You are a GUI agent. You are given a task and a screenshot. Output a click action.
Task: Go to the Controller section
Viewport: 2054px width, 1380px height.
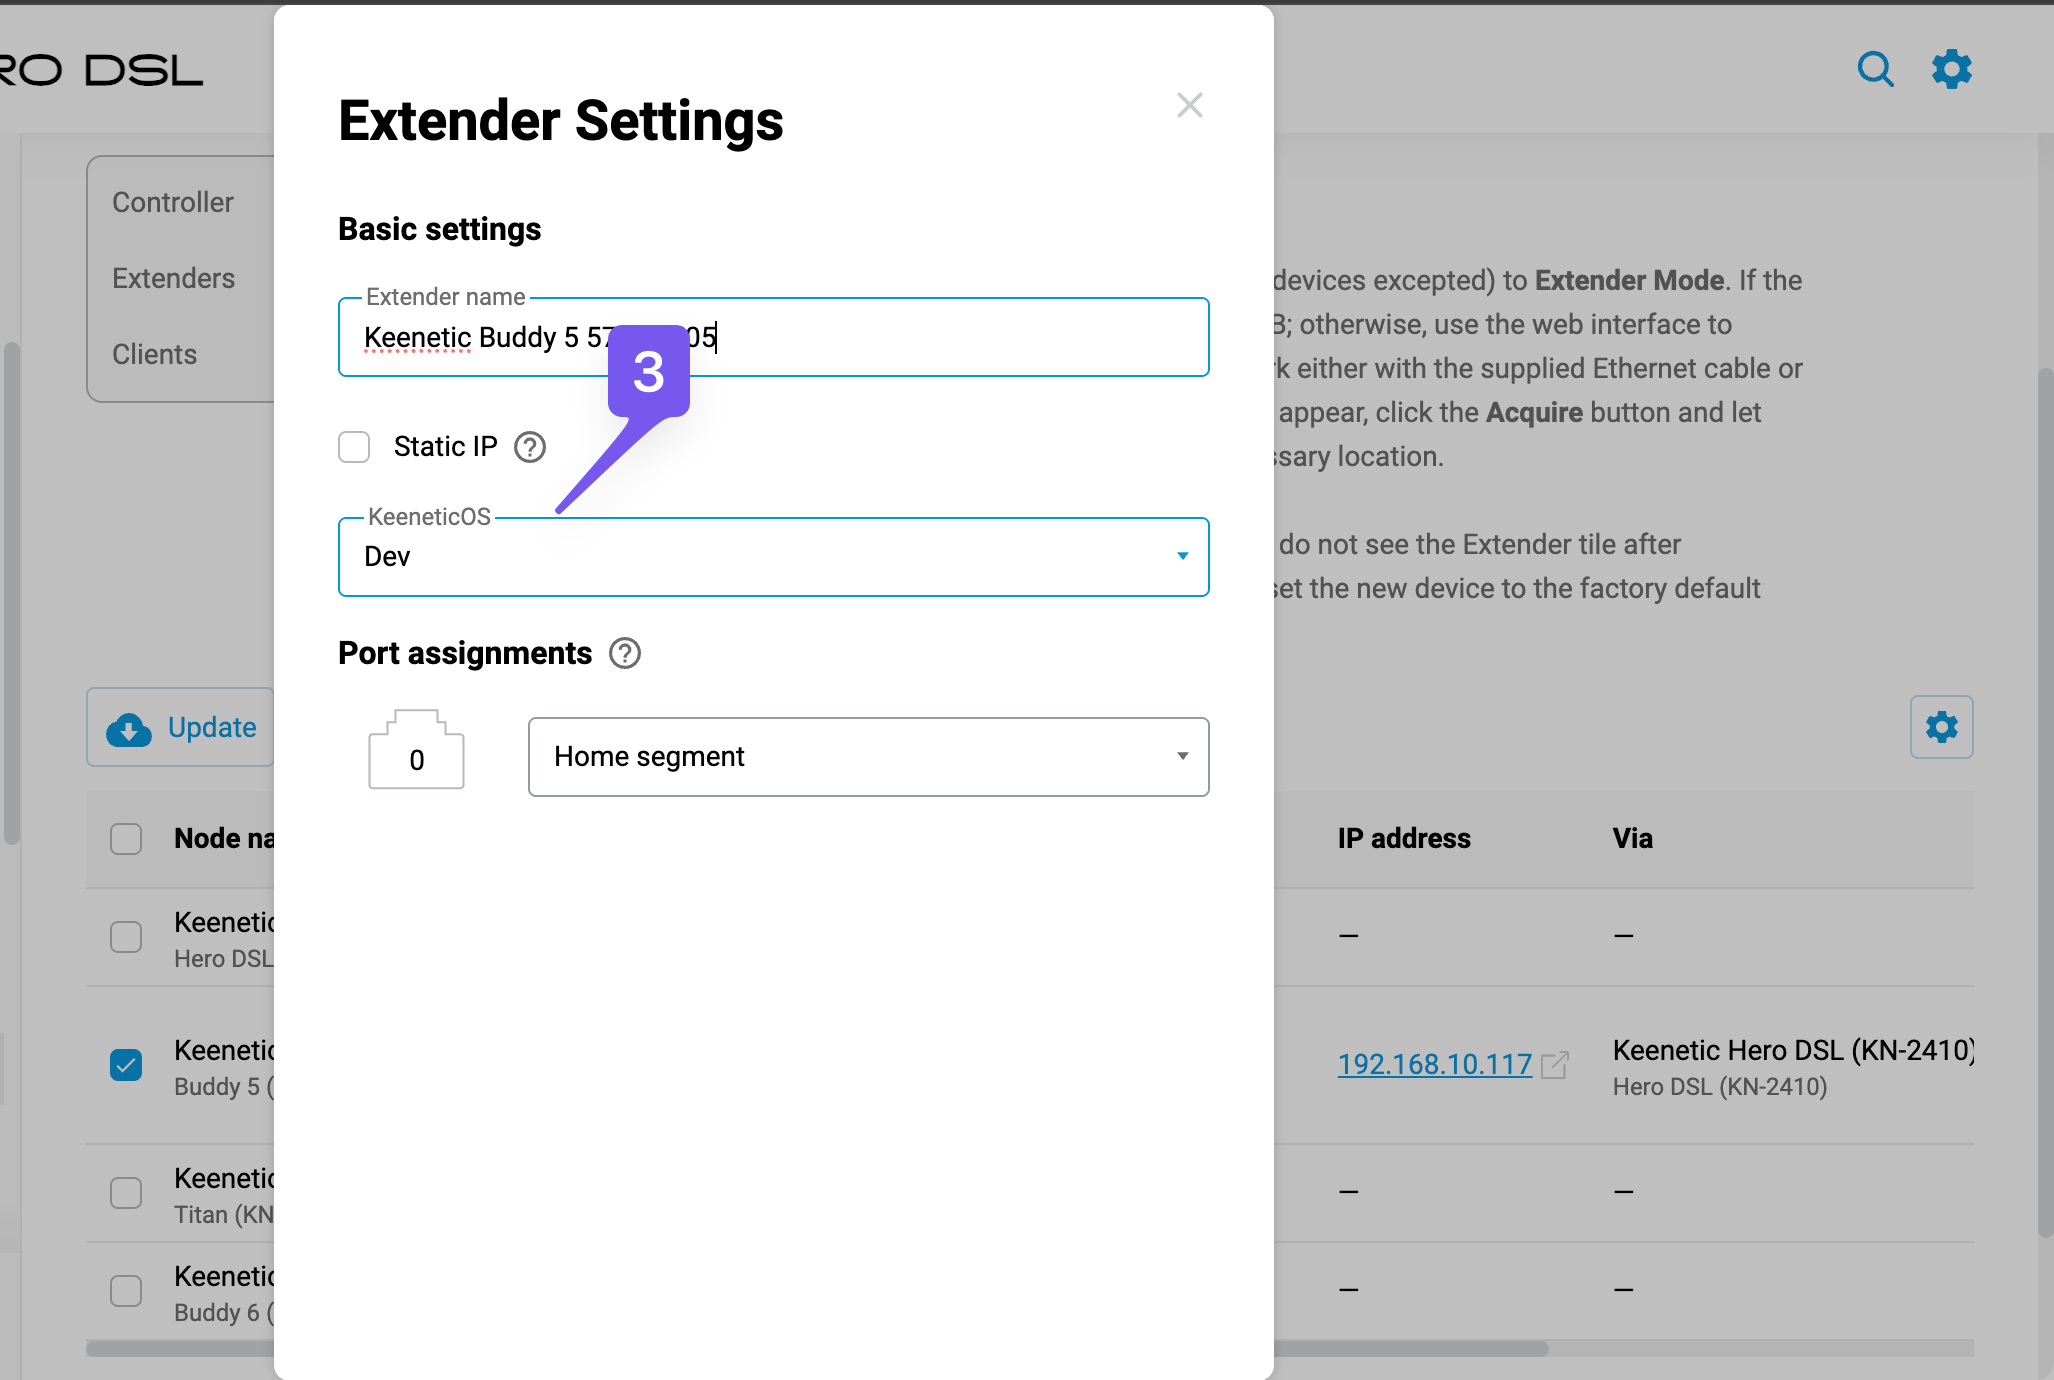coord(173,203)
